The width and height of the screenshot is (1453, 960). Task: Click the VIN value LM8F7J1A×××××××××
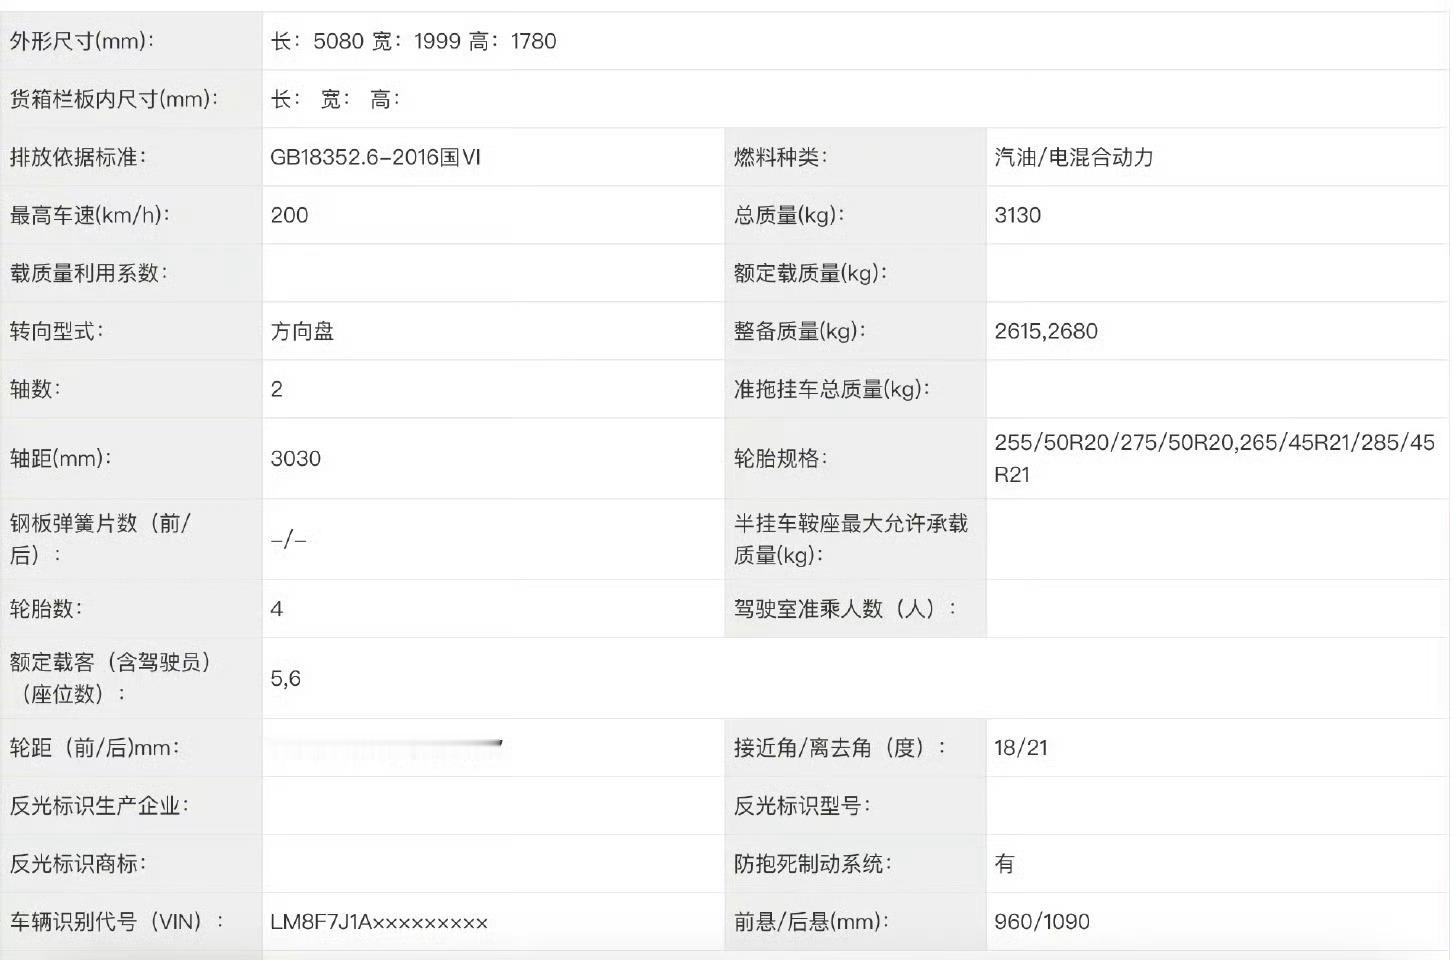(379, 922)
